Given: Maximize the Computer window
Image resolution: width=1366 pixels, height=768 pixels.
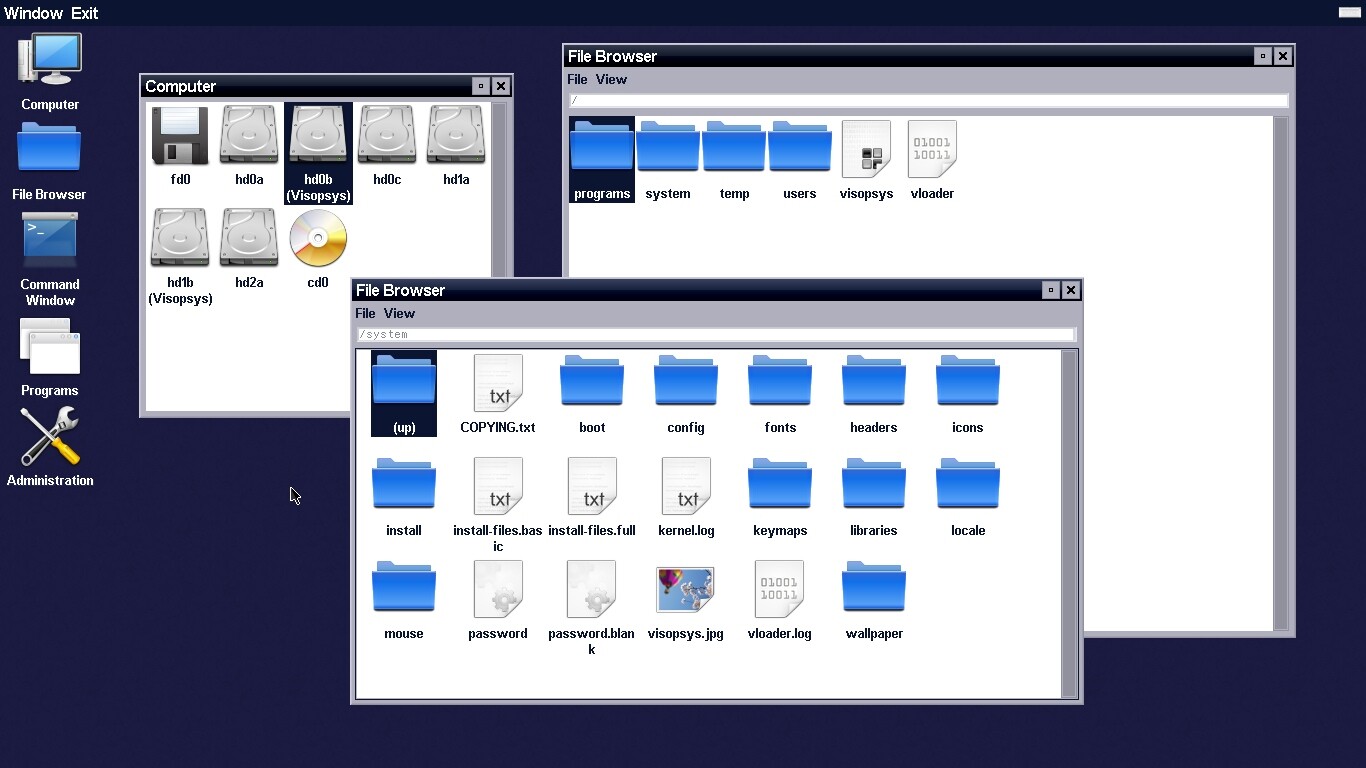Looking at the screenshot, I should (x=481, y=86).
